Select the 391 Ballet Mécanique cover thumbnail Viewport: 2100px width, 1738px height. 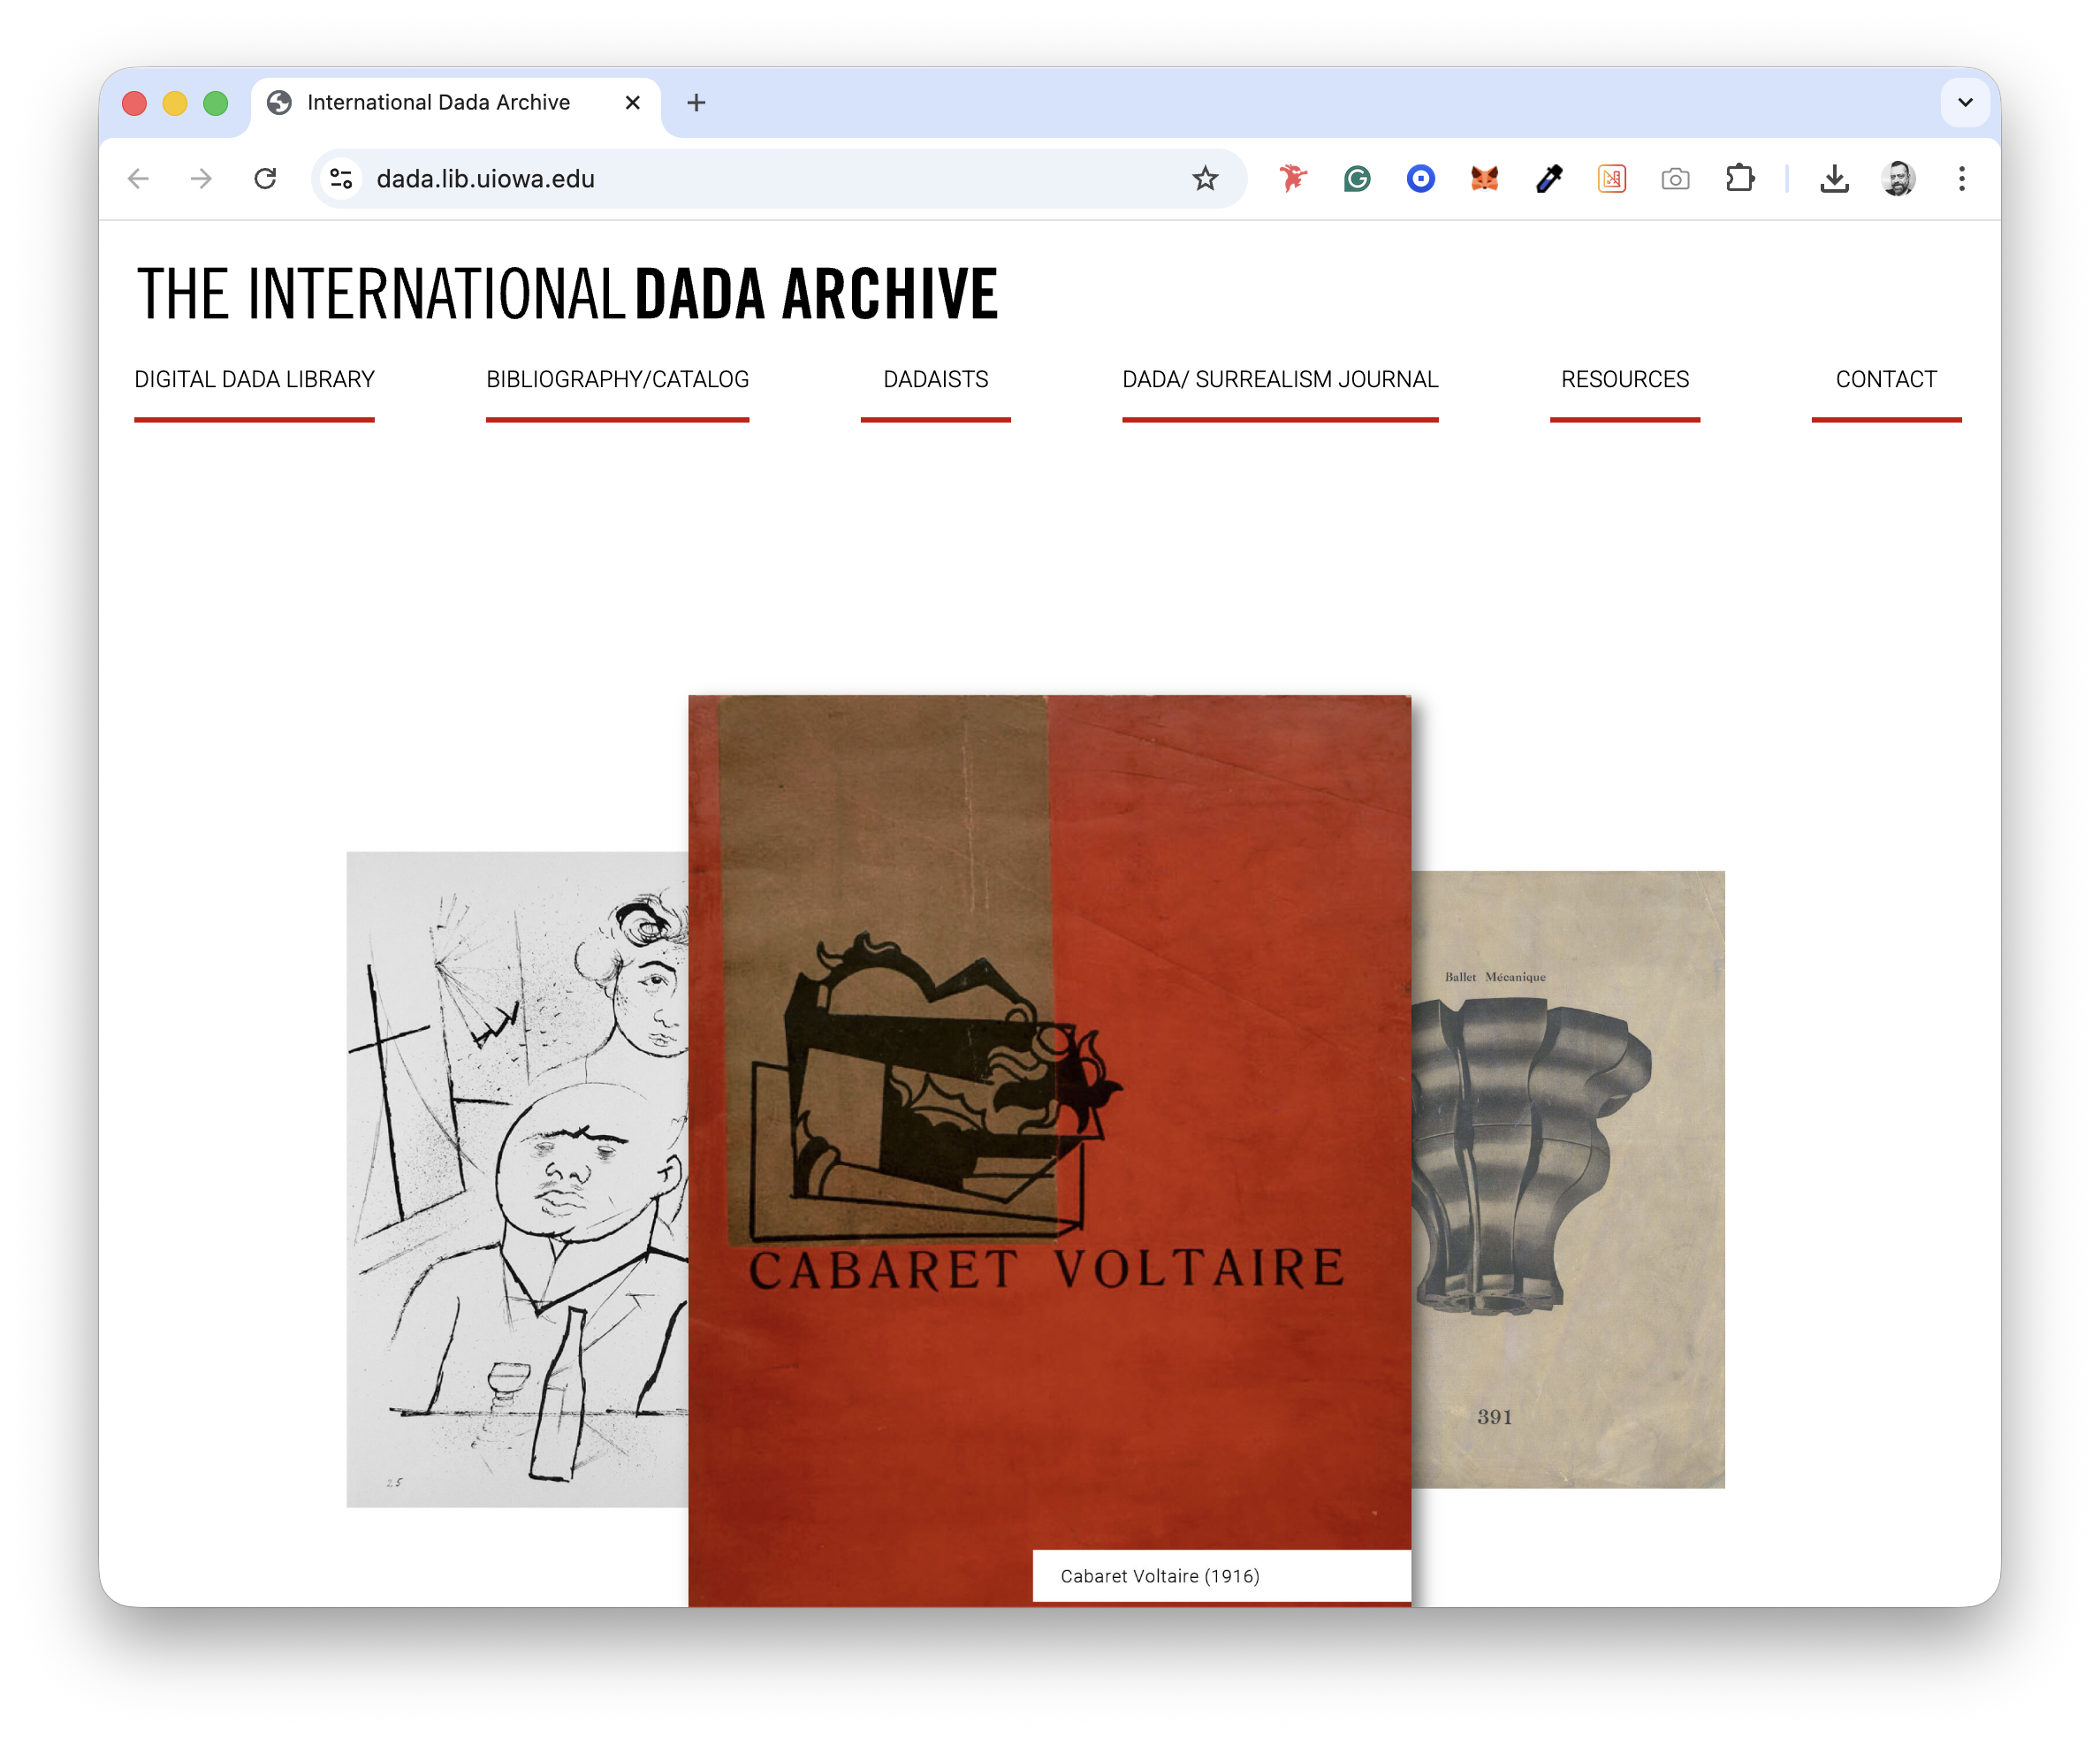coord(1568,1180)
